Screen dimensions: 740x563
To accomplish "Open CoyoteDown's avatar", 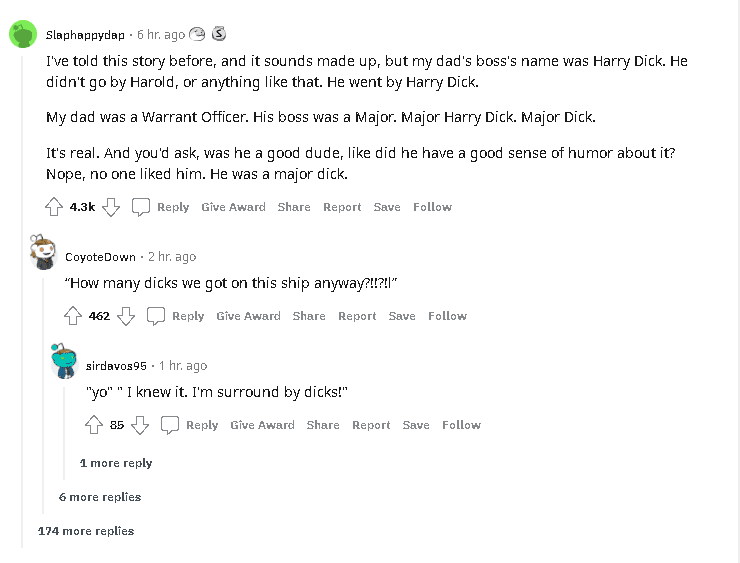I will tap(43, 252).
